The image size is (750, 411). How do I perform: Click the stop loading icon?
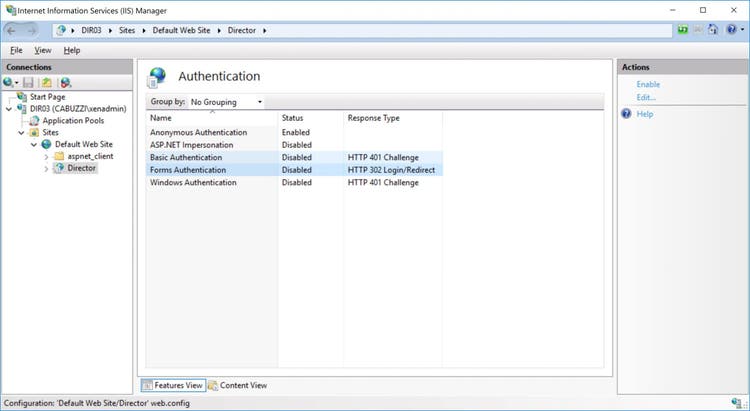(x=698, y=30)
